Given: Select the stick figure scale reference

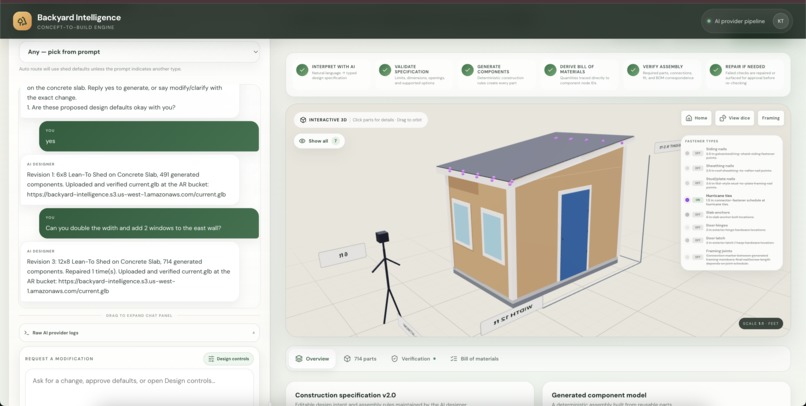Looking at the screenshot, I should (x=387, y=278).
